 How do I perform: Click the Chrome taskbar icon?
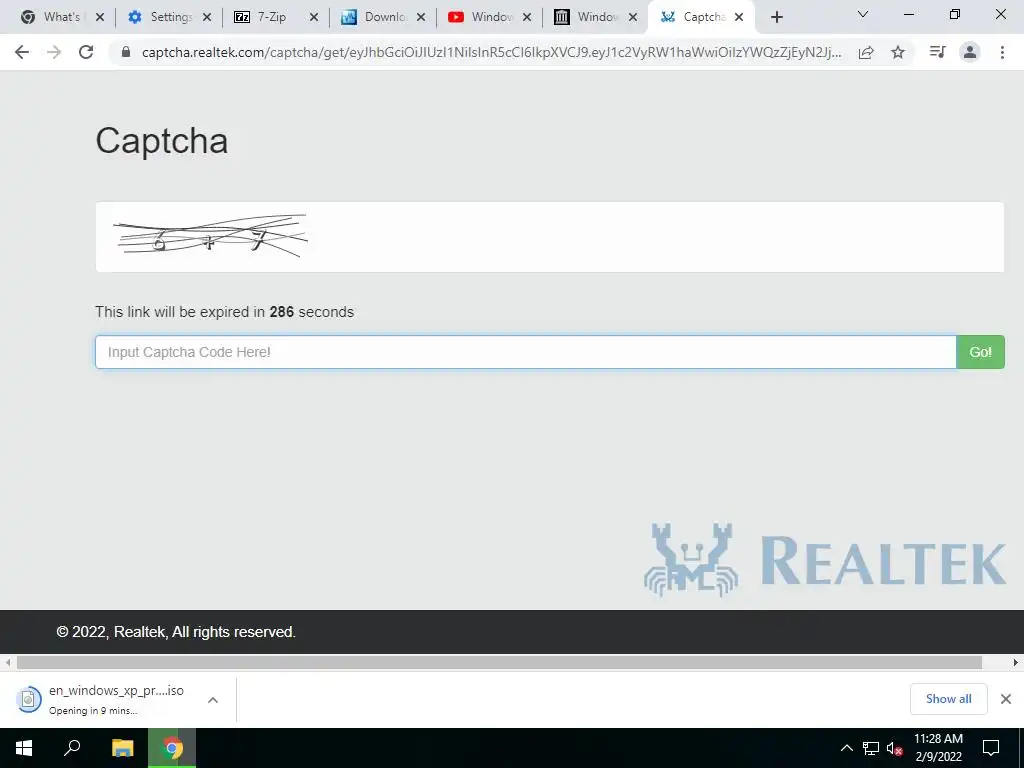pyautogui.click(x=172, y=748)
